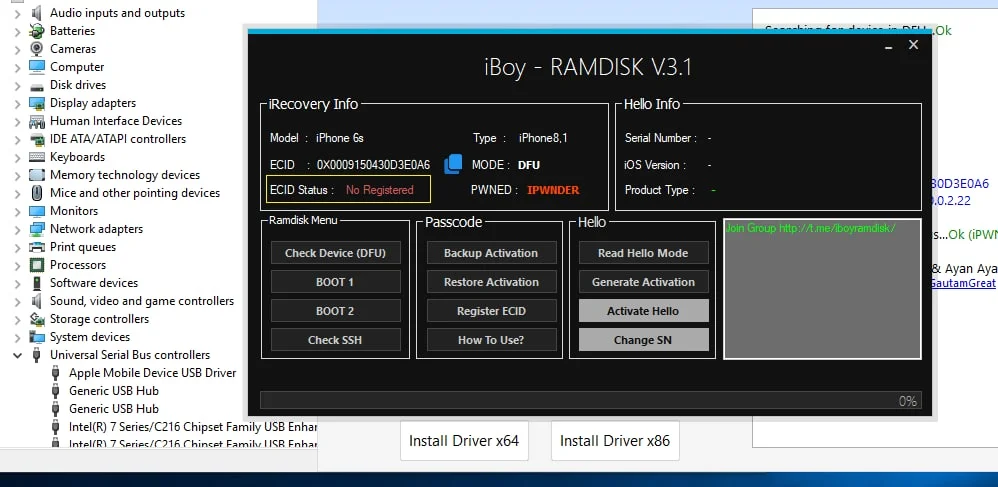This screenshot has height=487, width=998.
Task: Click the BOOT 1 button
Action: point(335,282)
